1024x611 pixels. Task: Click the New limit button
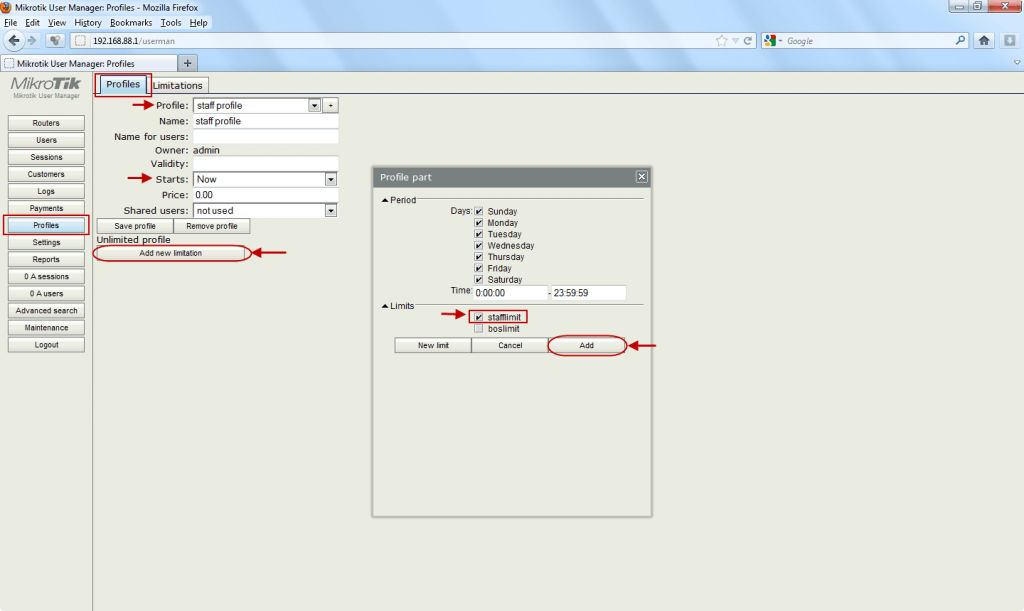point(433,345)
